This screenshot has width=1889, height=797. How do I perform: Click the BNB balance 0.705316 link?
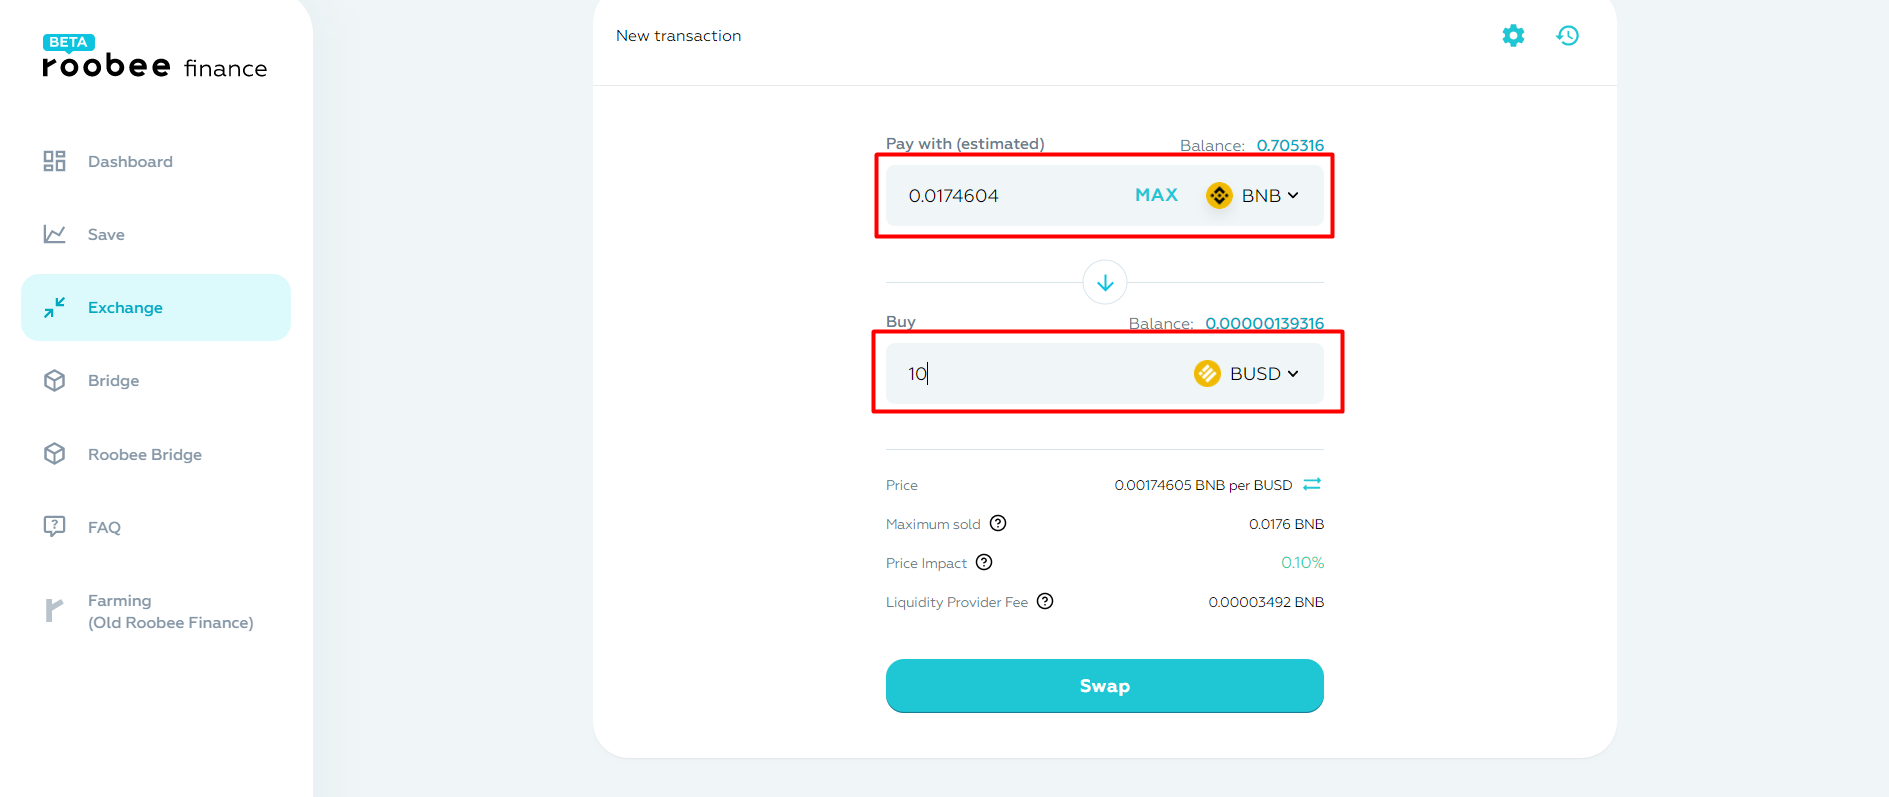point(1290,145)
